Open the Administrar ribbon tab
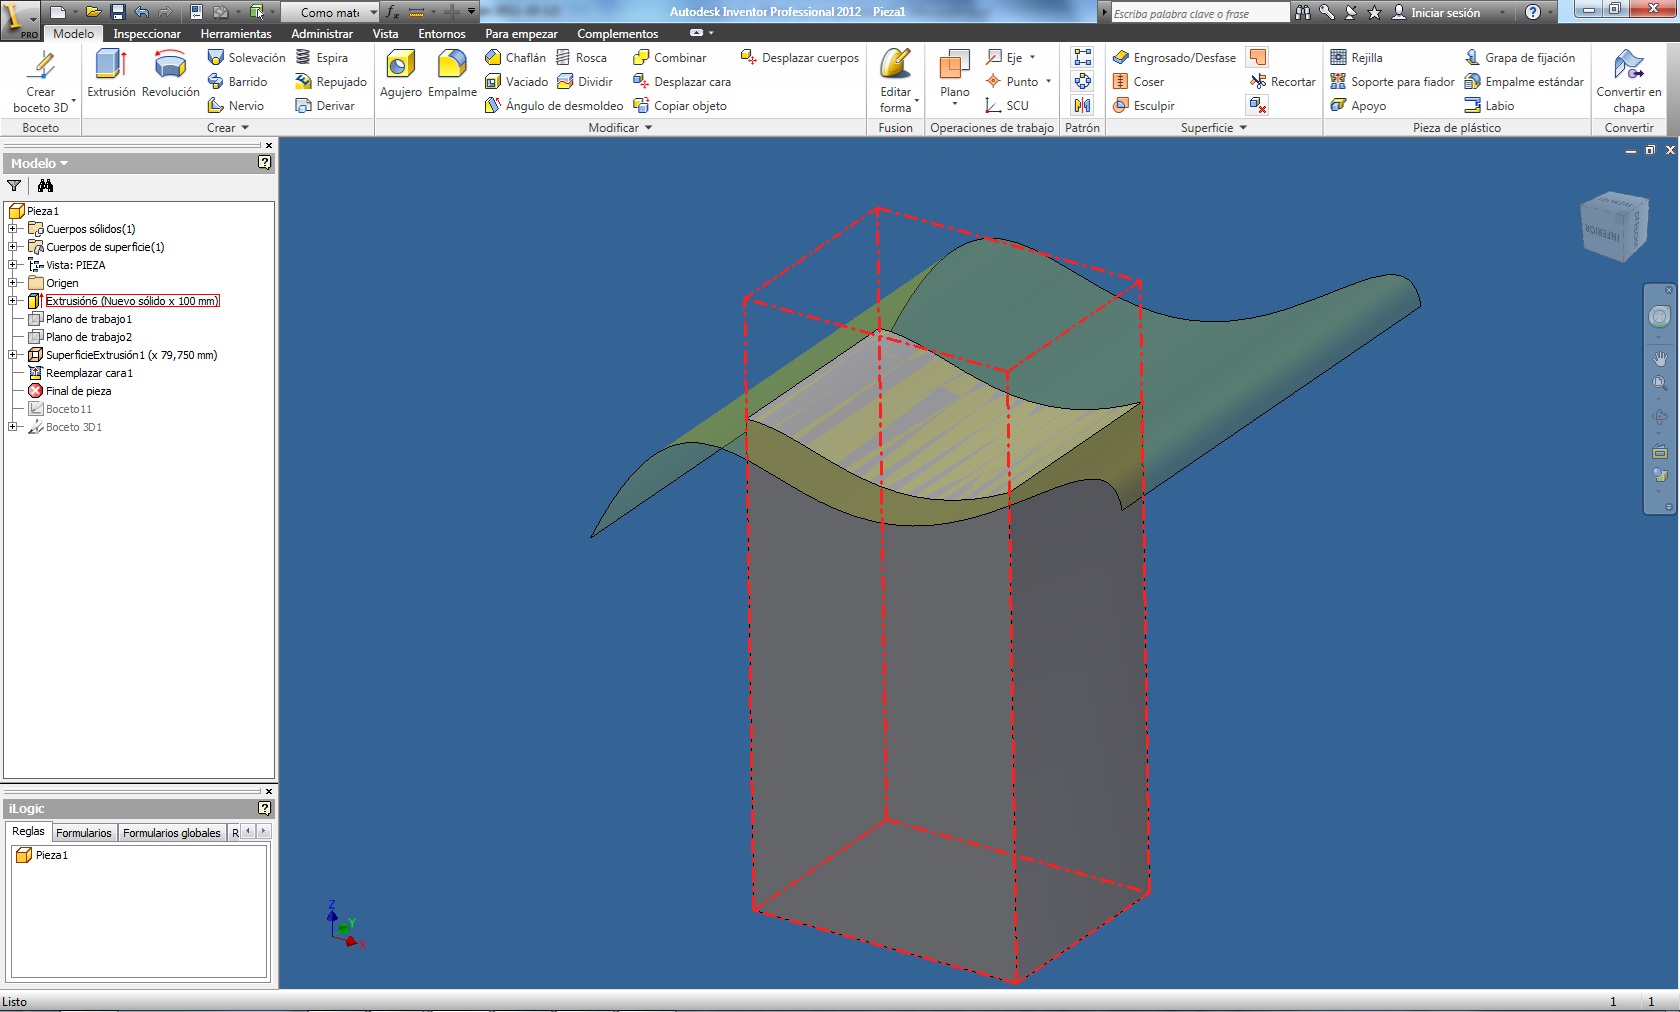This screenshot has width=1680, height=1012. (322, 34)
